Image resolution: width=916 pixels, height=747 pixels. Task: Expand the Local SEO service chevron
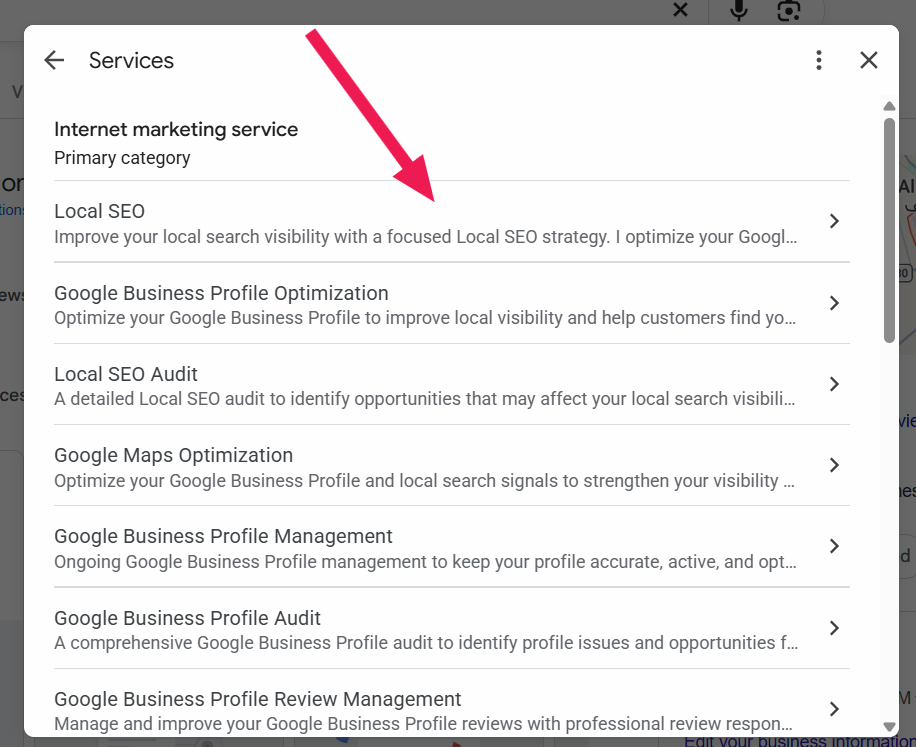click(834, 221)
